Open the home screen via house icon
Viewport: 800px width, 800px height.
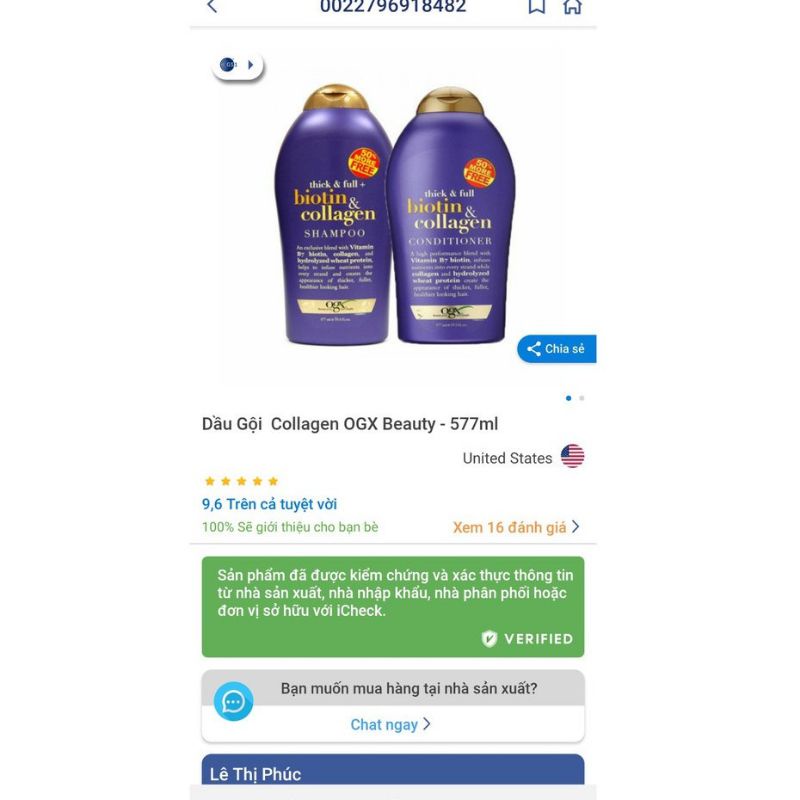coord(572,6)
